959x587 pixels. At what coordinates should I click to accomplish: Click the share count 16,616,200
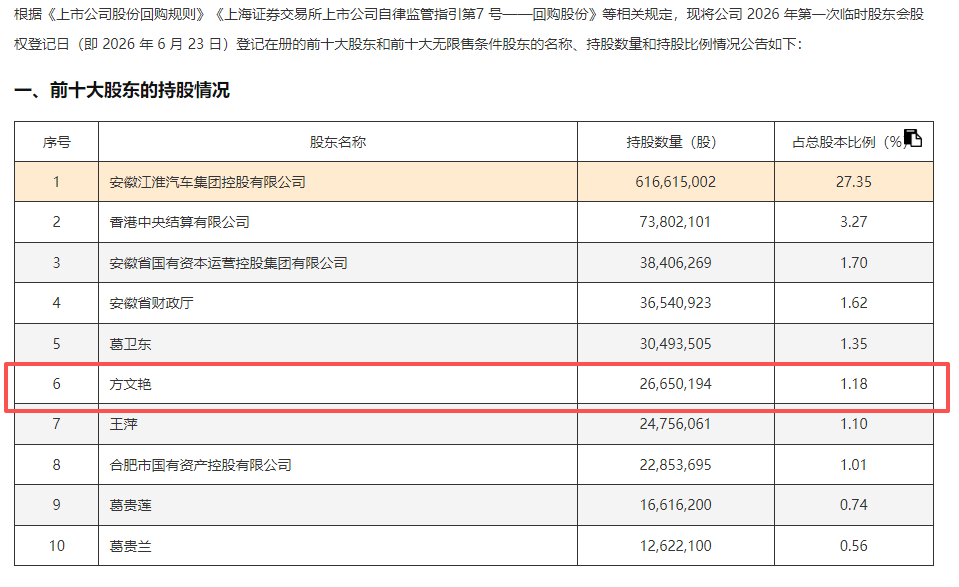coord(675,505)
